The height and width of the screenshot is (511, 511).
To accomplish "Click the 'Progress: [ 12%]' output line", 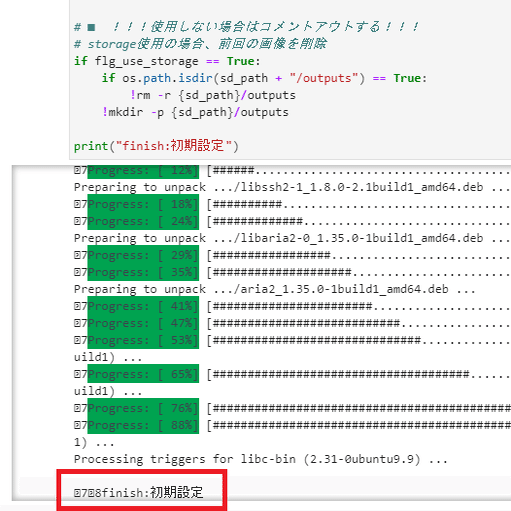I will pyautogui.click(x=292, y=171).
